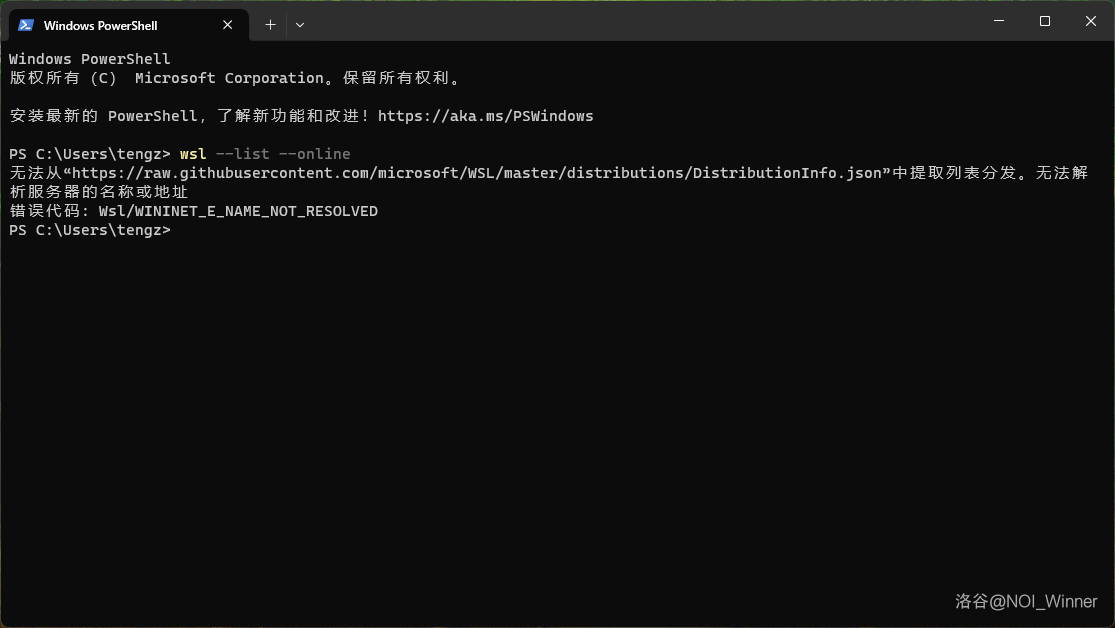Click the "--list" argument in the command
Image resolution: width=1115 pixels, height=628 pixels.
coord(242,154)
